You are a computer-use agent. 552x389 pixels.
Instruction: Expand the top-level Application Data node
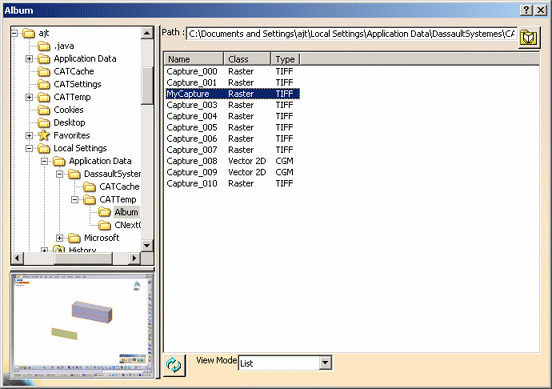point(29,59)
